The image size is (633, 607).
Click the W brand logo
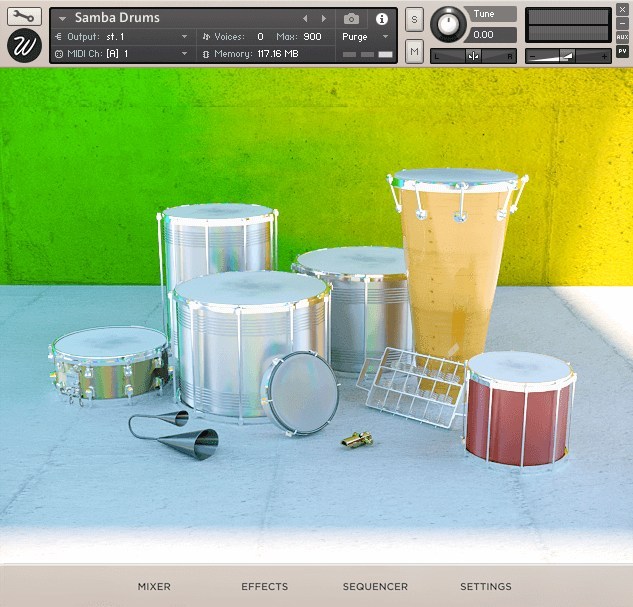[24, 46]
